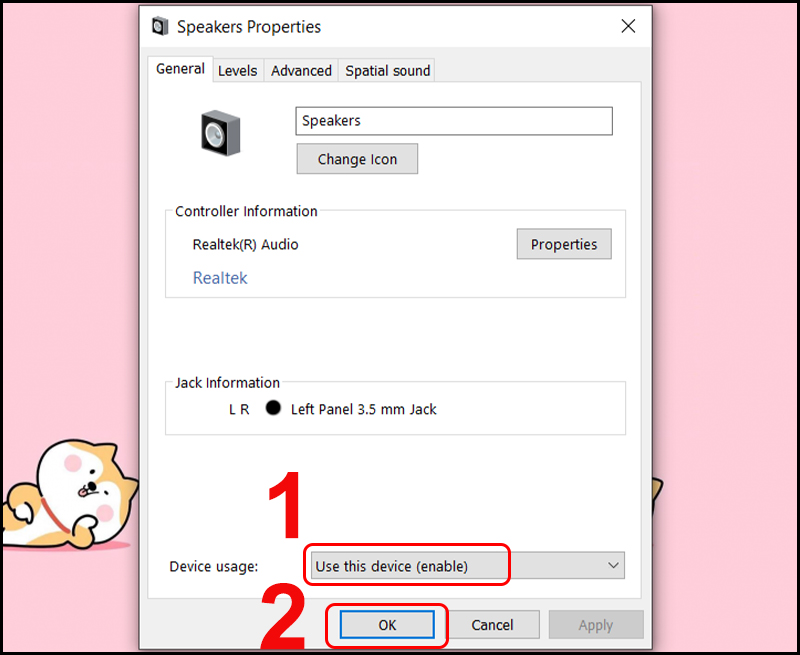This screenshot has width=800, height=655.
Task: Expand Device usage with the chevron arrow
Action: pos(613,566)
